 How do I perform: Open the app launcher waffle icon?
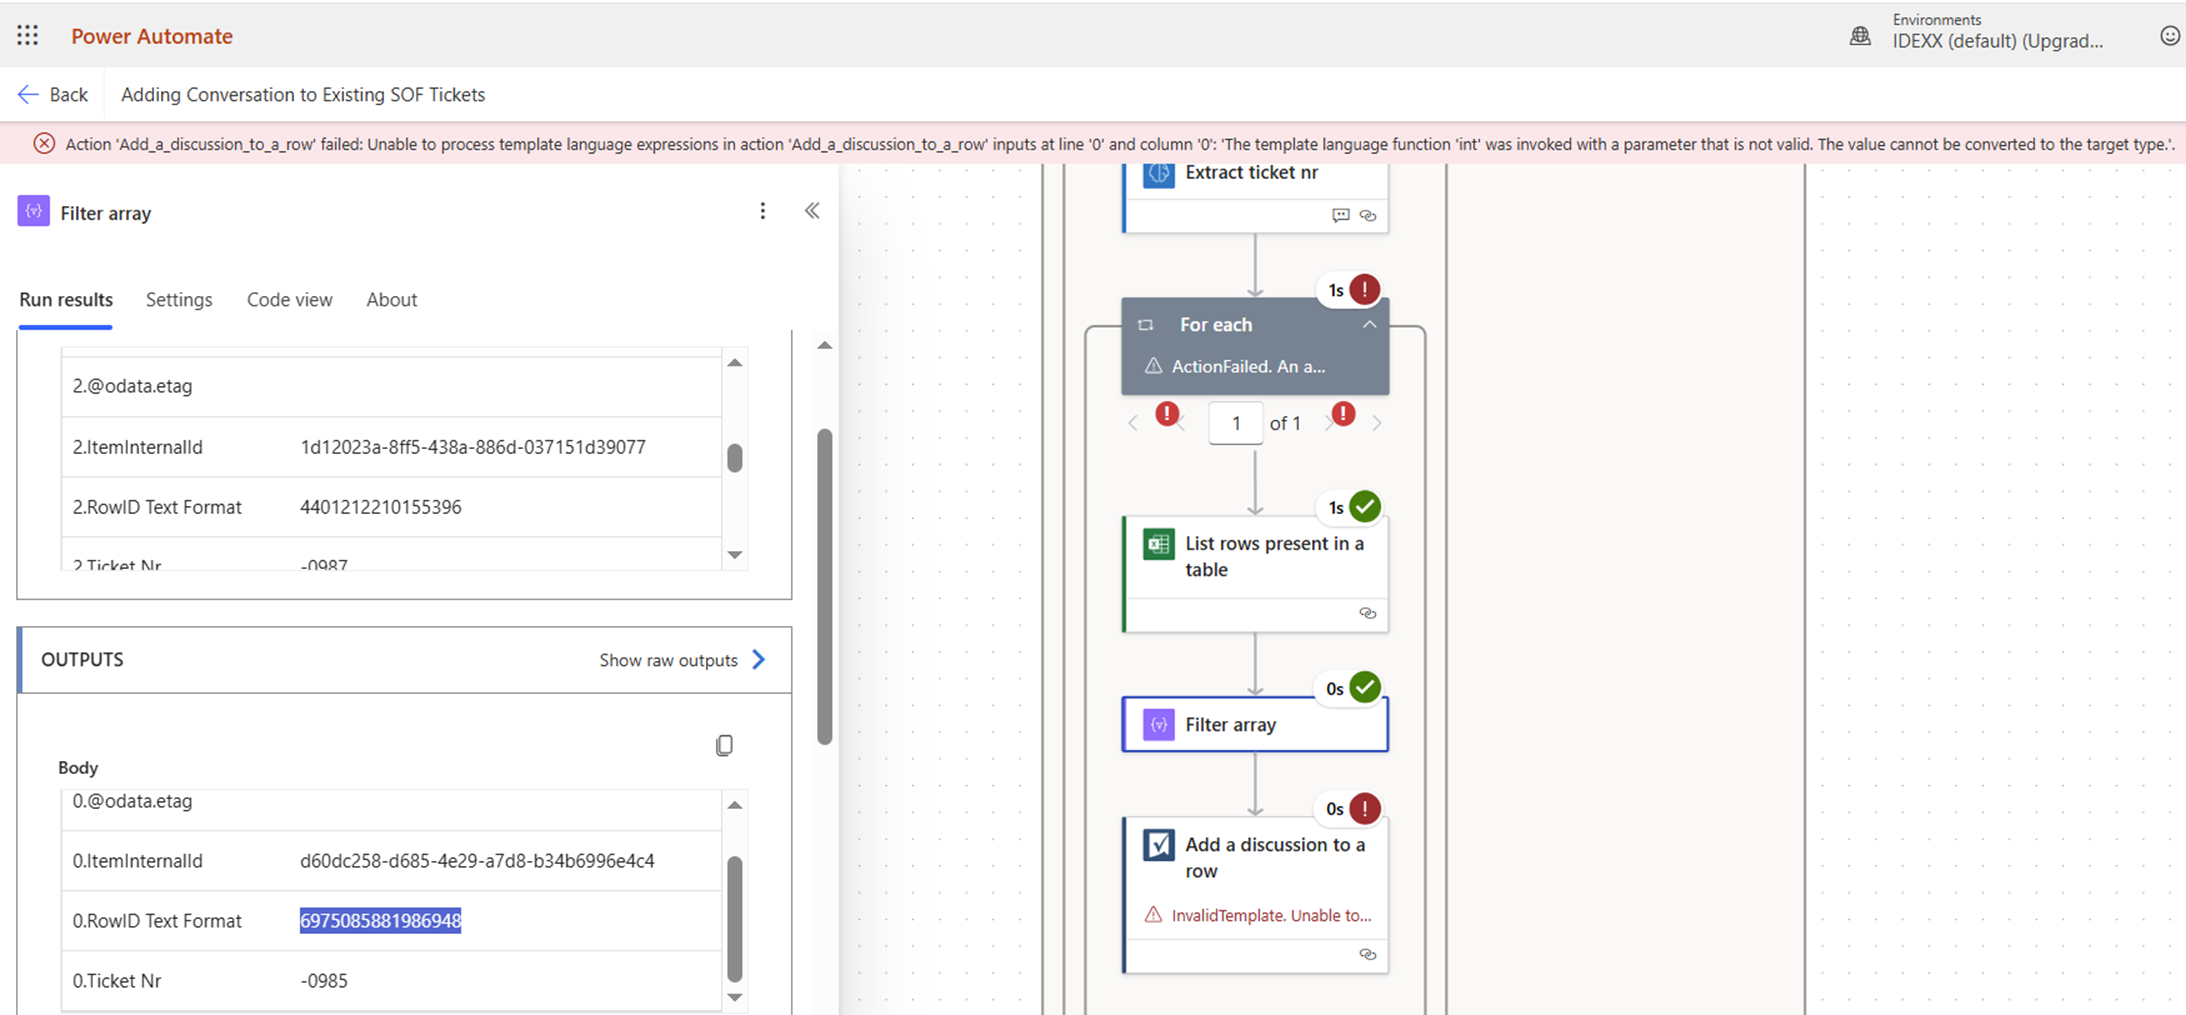(28, 36)
